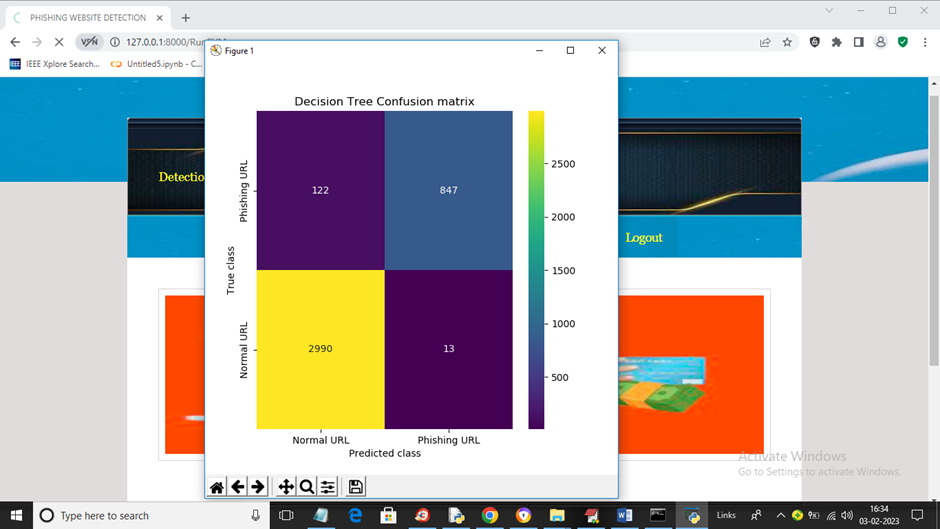Open a new browser tab
Screen dimensions: 940x529
pyautogui.click(x=186, y=18)
